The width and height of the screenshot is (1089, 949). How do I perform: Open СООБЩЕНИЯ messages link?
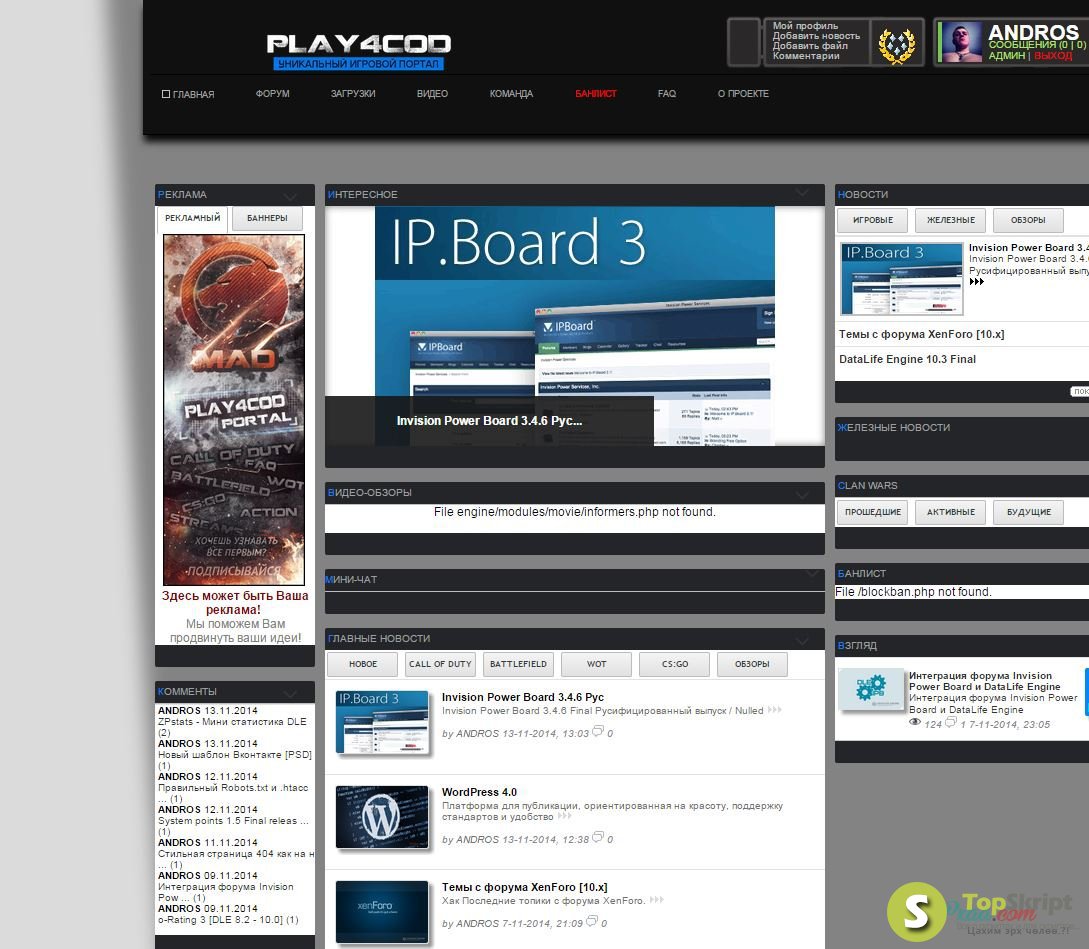click(1037, 44)
